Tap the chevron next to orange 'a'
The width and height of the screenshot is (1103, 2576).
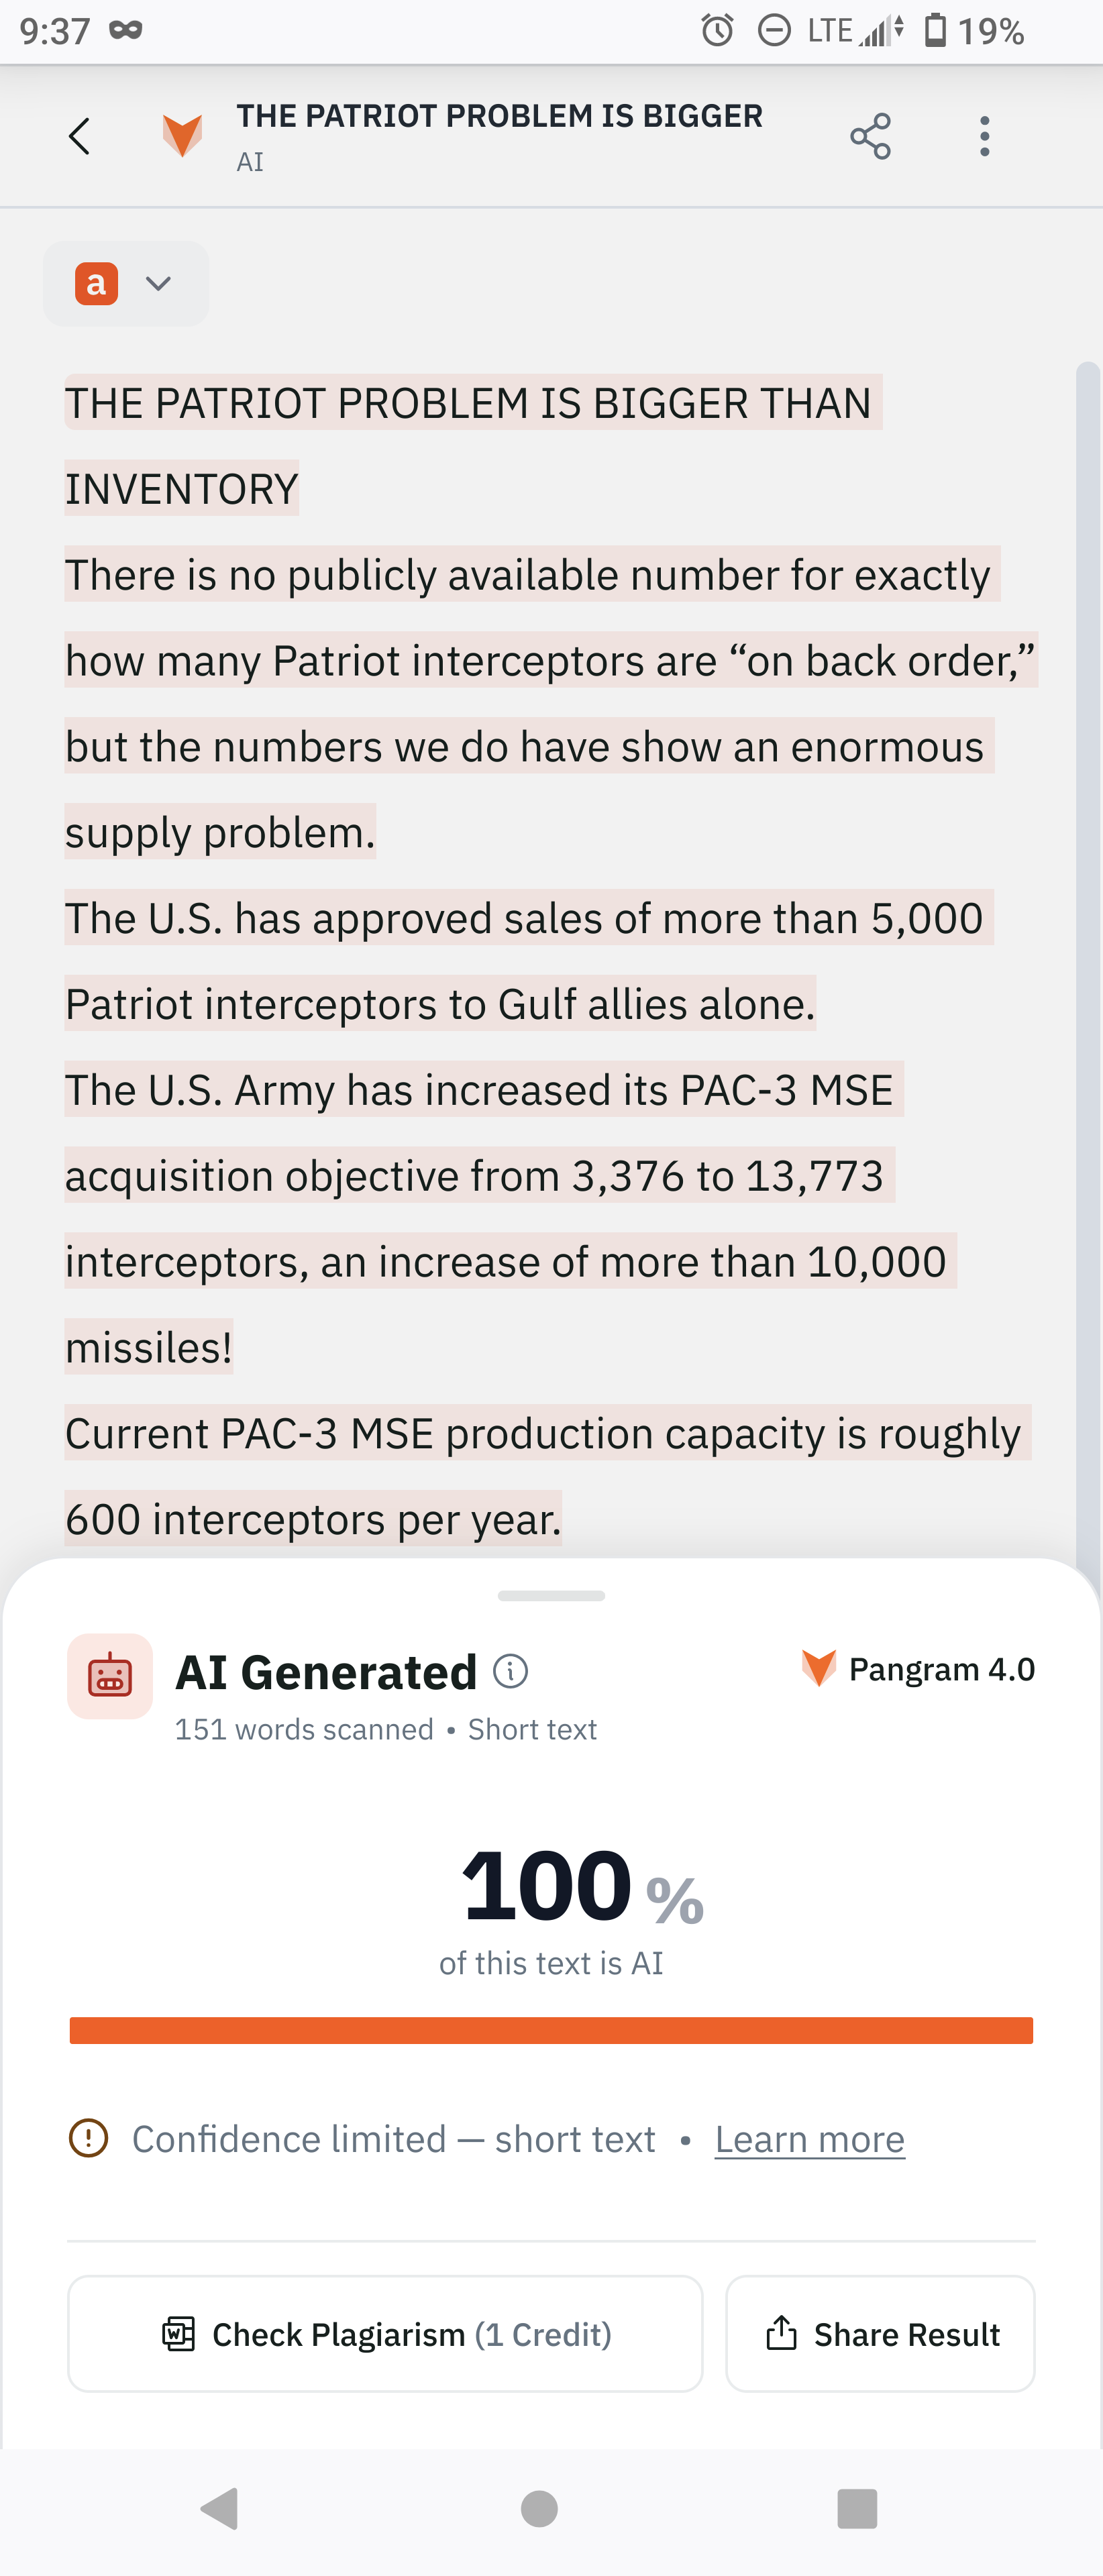point(158,284)
